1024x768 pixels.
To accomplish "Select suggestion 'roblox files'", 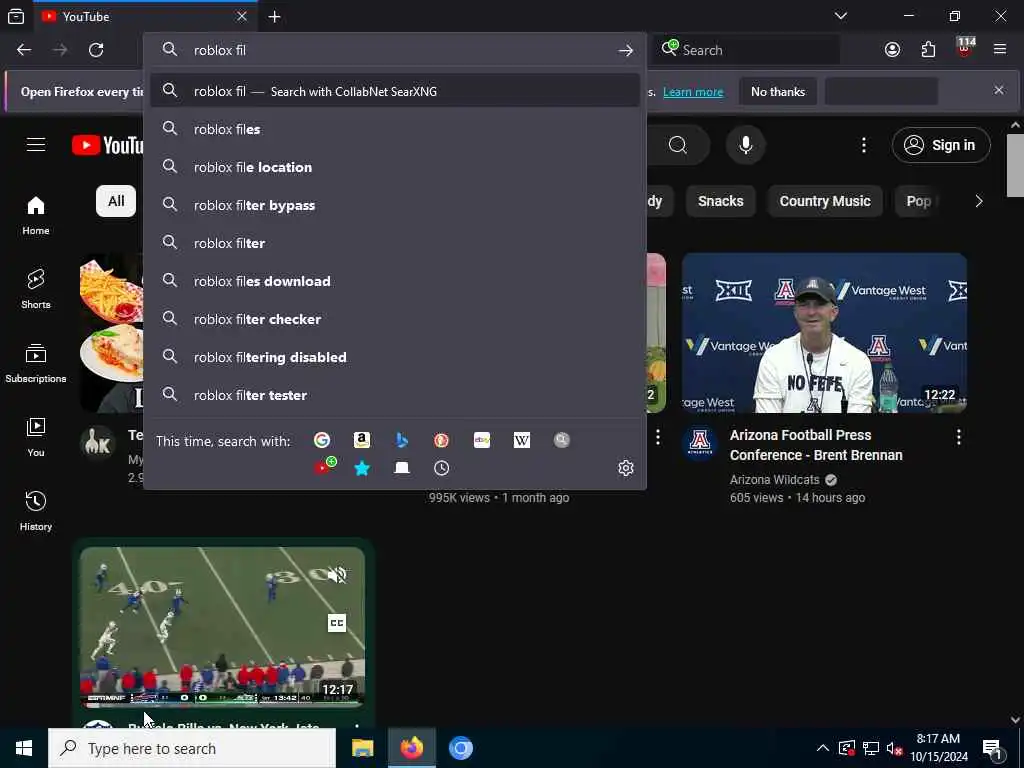I will pyautogui.click(x=394, y=129).
